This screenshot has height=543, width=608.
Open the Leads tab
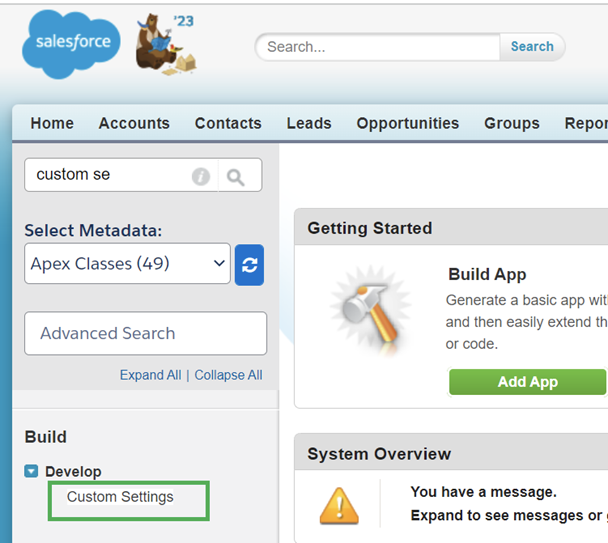[309, 123]
